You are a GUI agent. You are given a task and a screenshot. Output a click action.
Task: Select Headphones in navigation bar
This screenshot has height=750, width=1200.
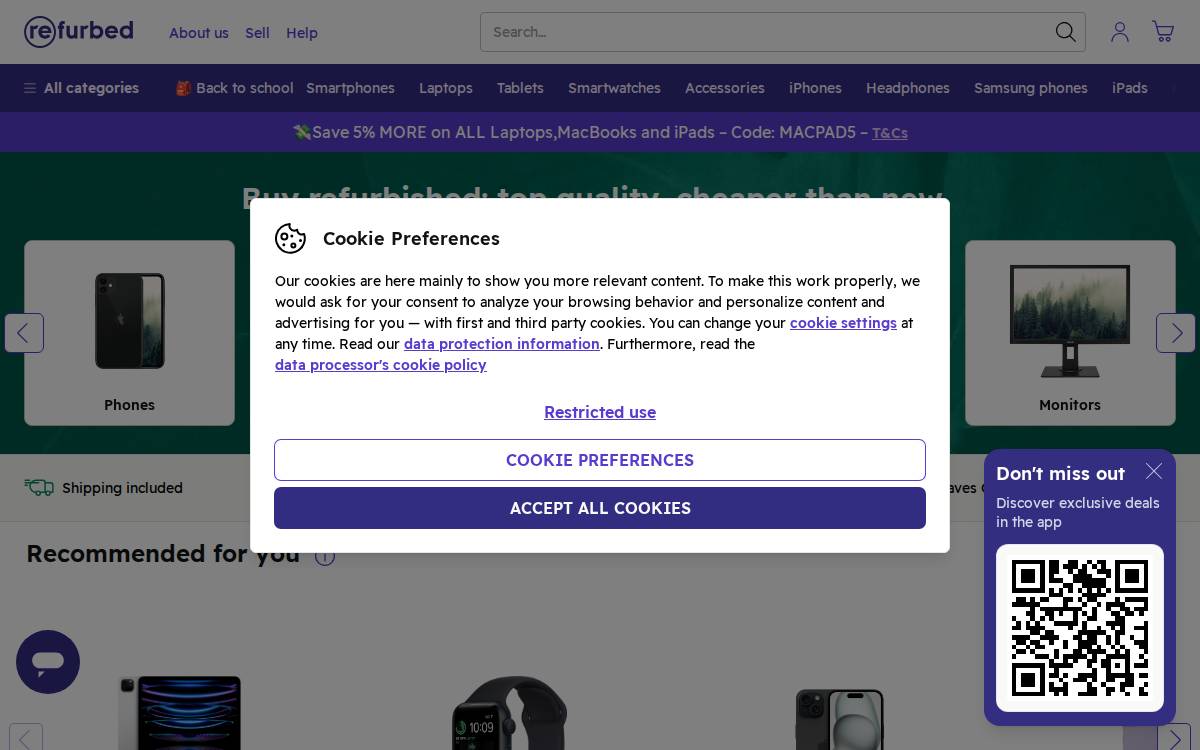coord(908,88)
